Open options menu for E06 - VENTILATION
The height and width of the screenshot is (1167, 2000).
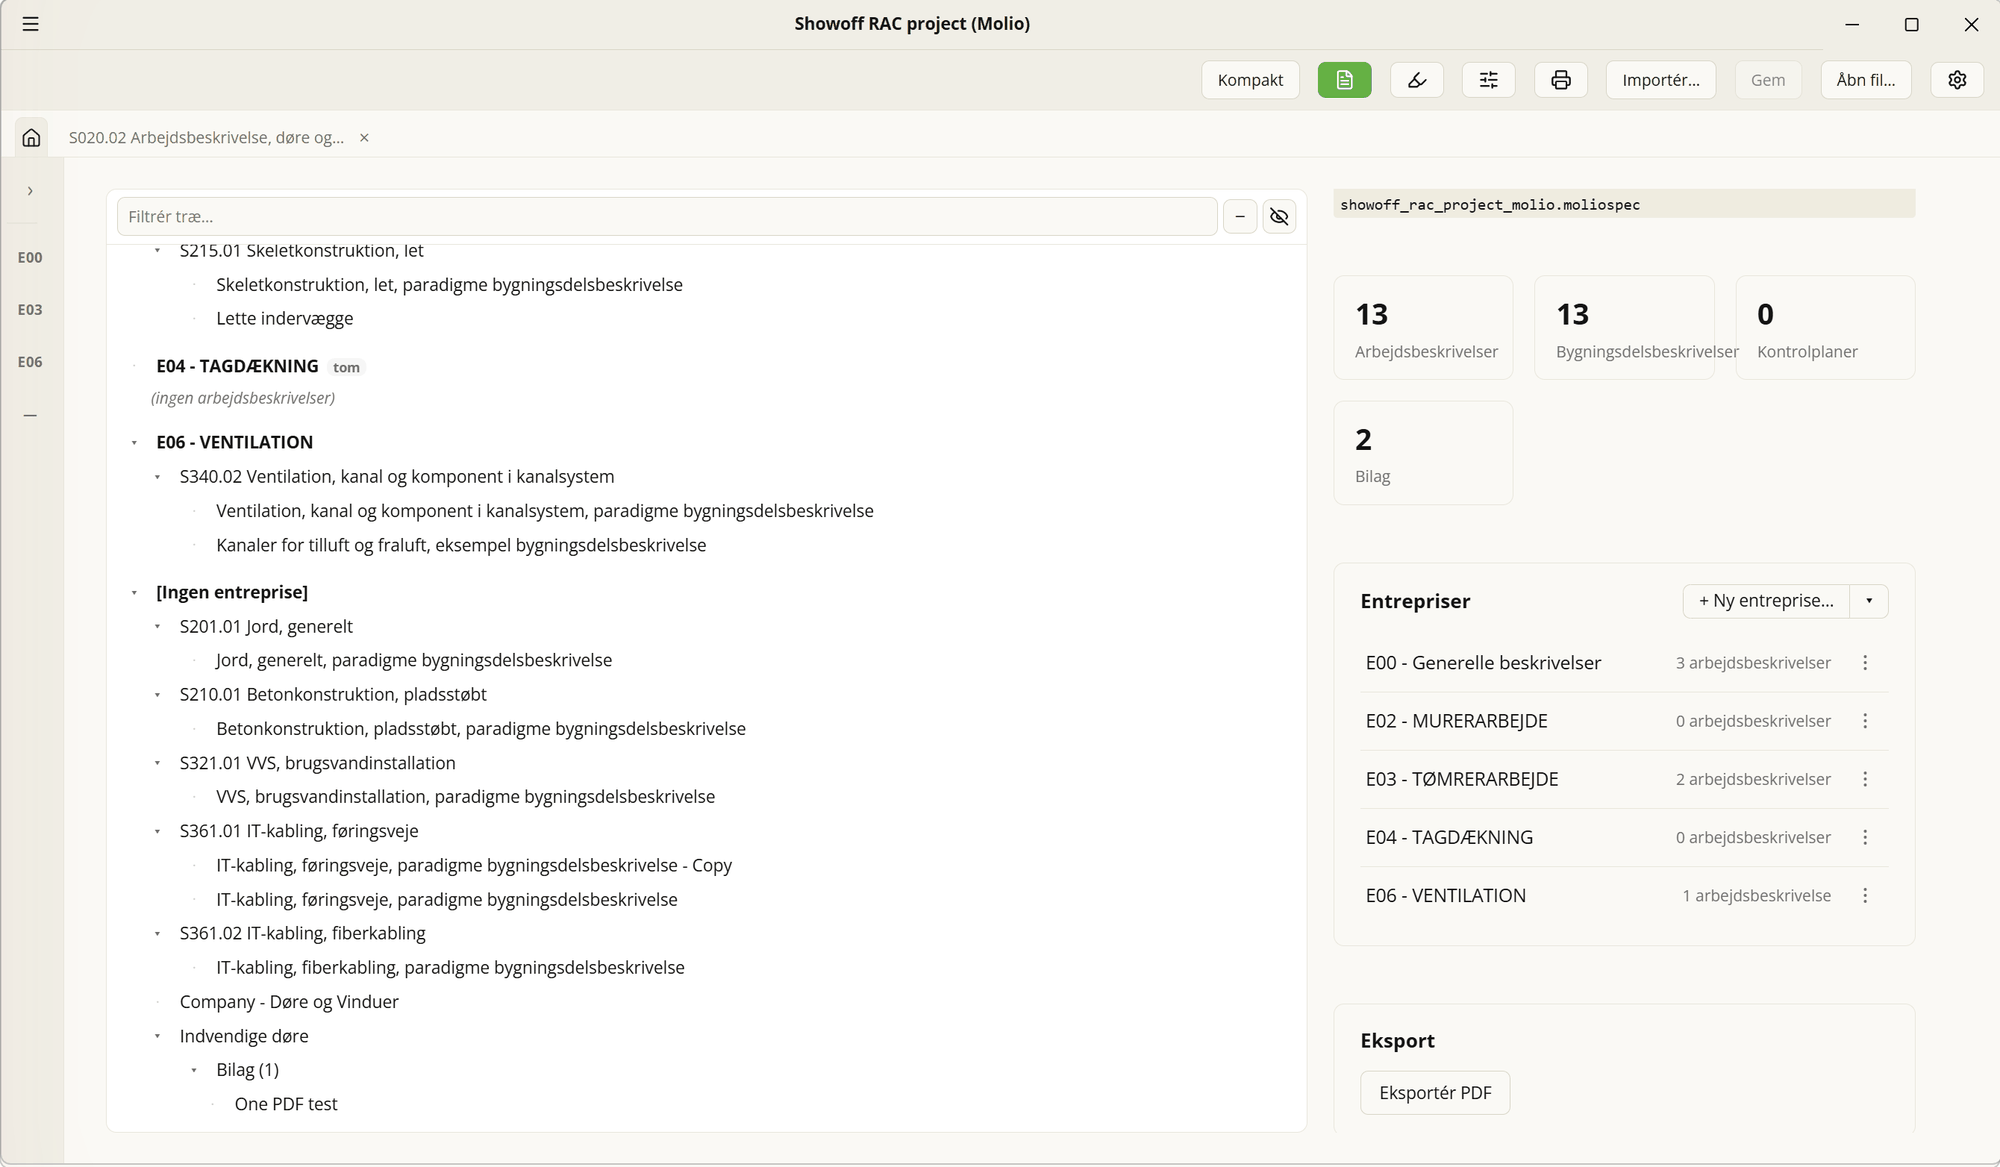tap(1865, 895)
